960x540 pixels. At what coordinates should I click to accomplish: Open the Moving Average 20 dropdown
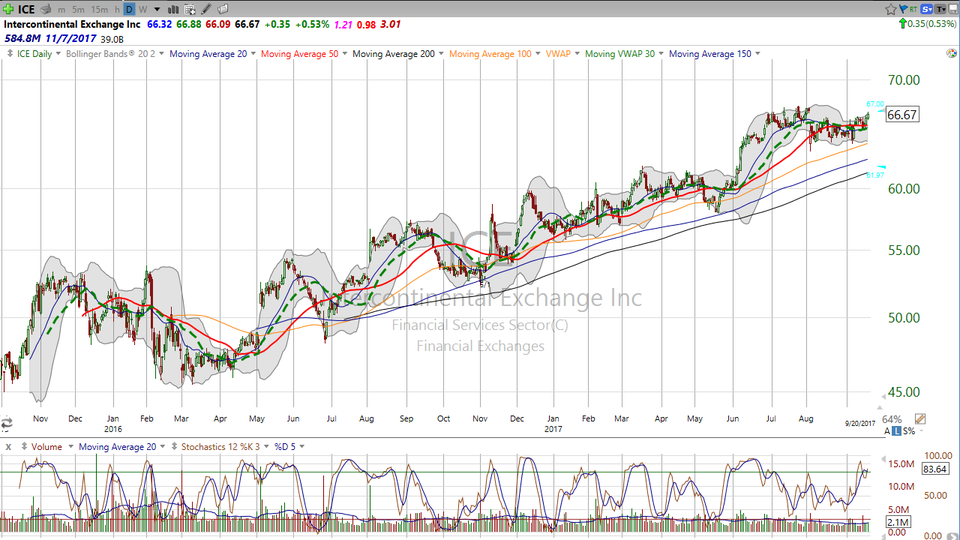coord(253,54)
